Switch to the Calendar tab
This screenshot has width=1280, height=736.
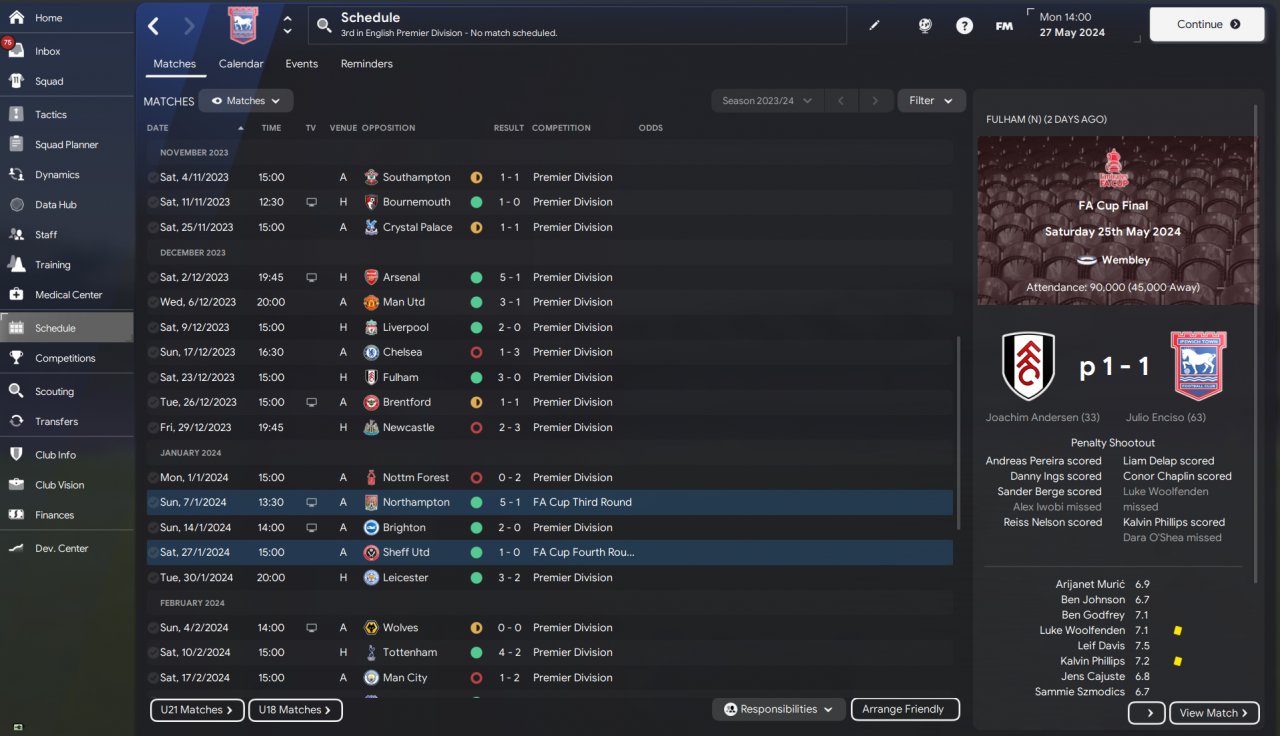(x=241, y=64)
